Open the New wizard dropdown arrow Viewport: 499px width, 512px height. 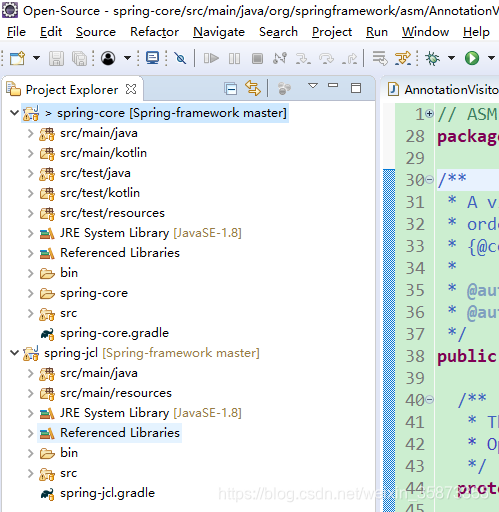(x=36, y=58)
